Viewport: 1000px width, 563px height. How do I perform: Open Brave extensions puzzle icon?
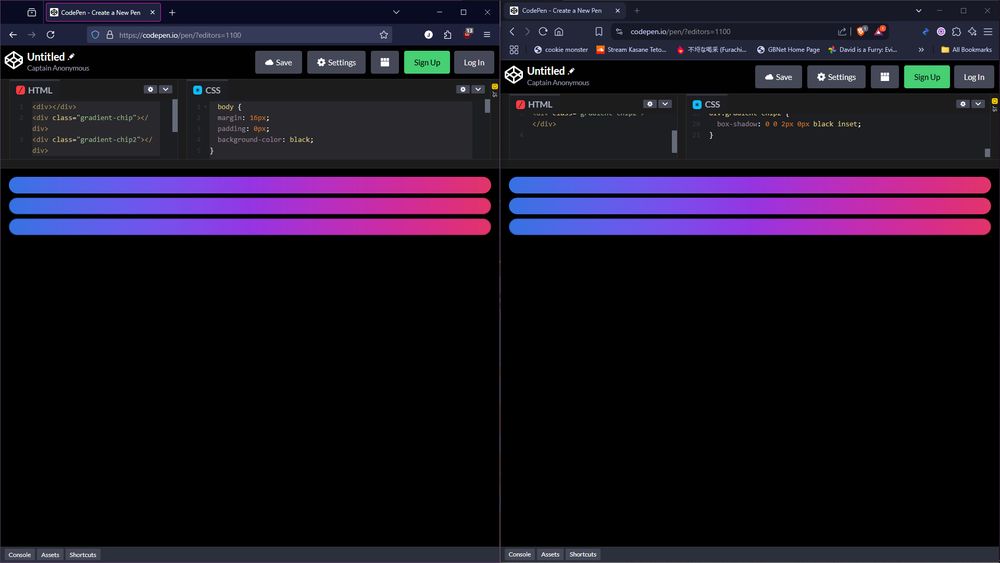(957, 31)
